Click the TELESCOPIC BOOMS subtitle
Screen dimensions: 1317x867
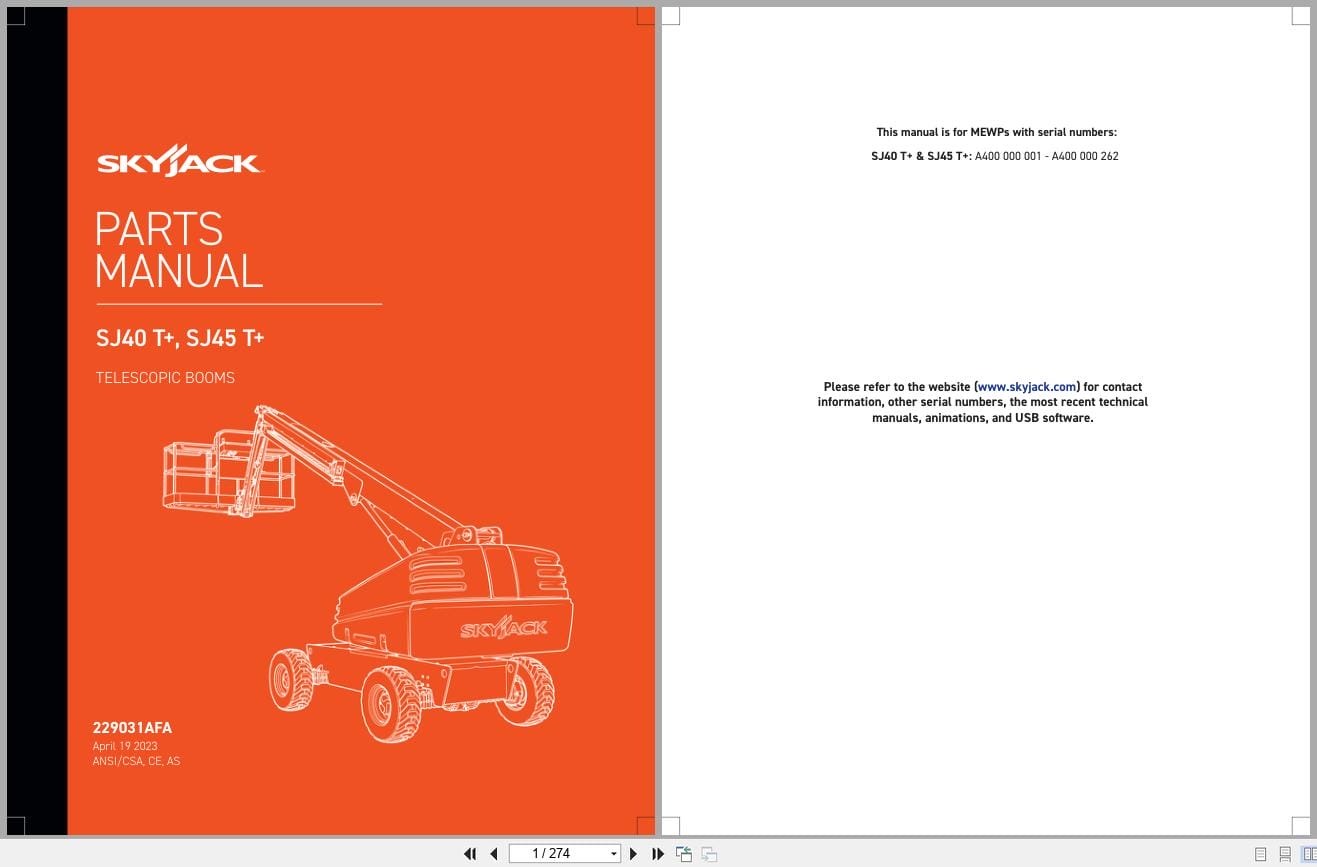pyautogui.click(x=164, y=378)
